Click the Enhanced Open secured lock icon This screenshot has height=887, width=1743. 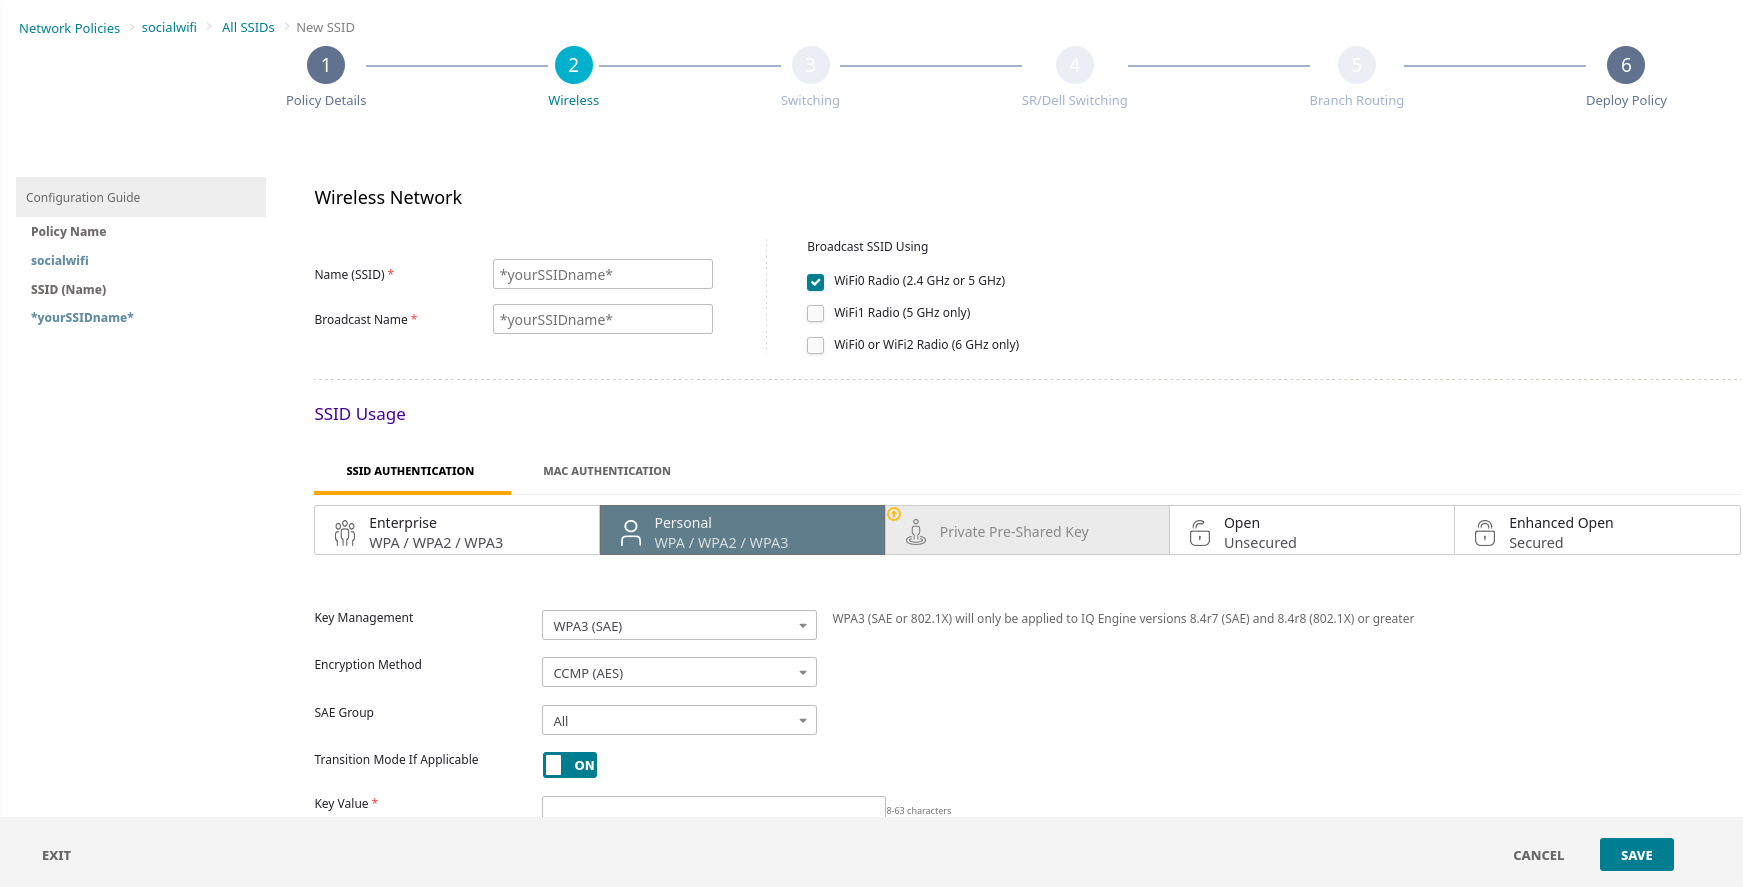[1485, 533]
